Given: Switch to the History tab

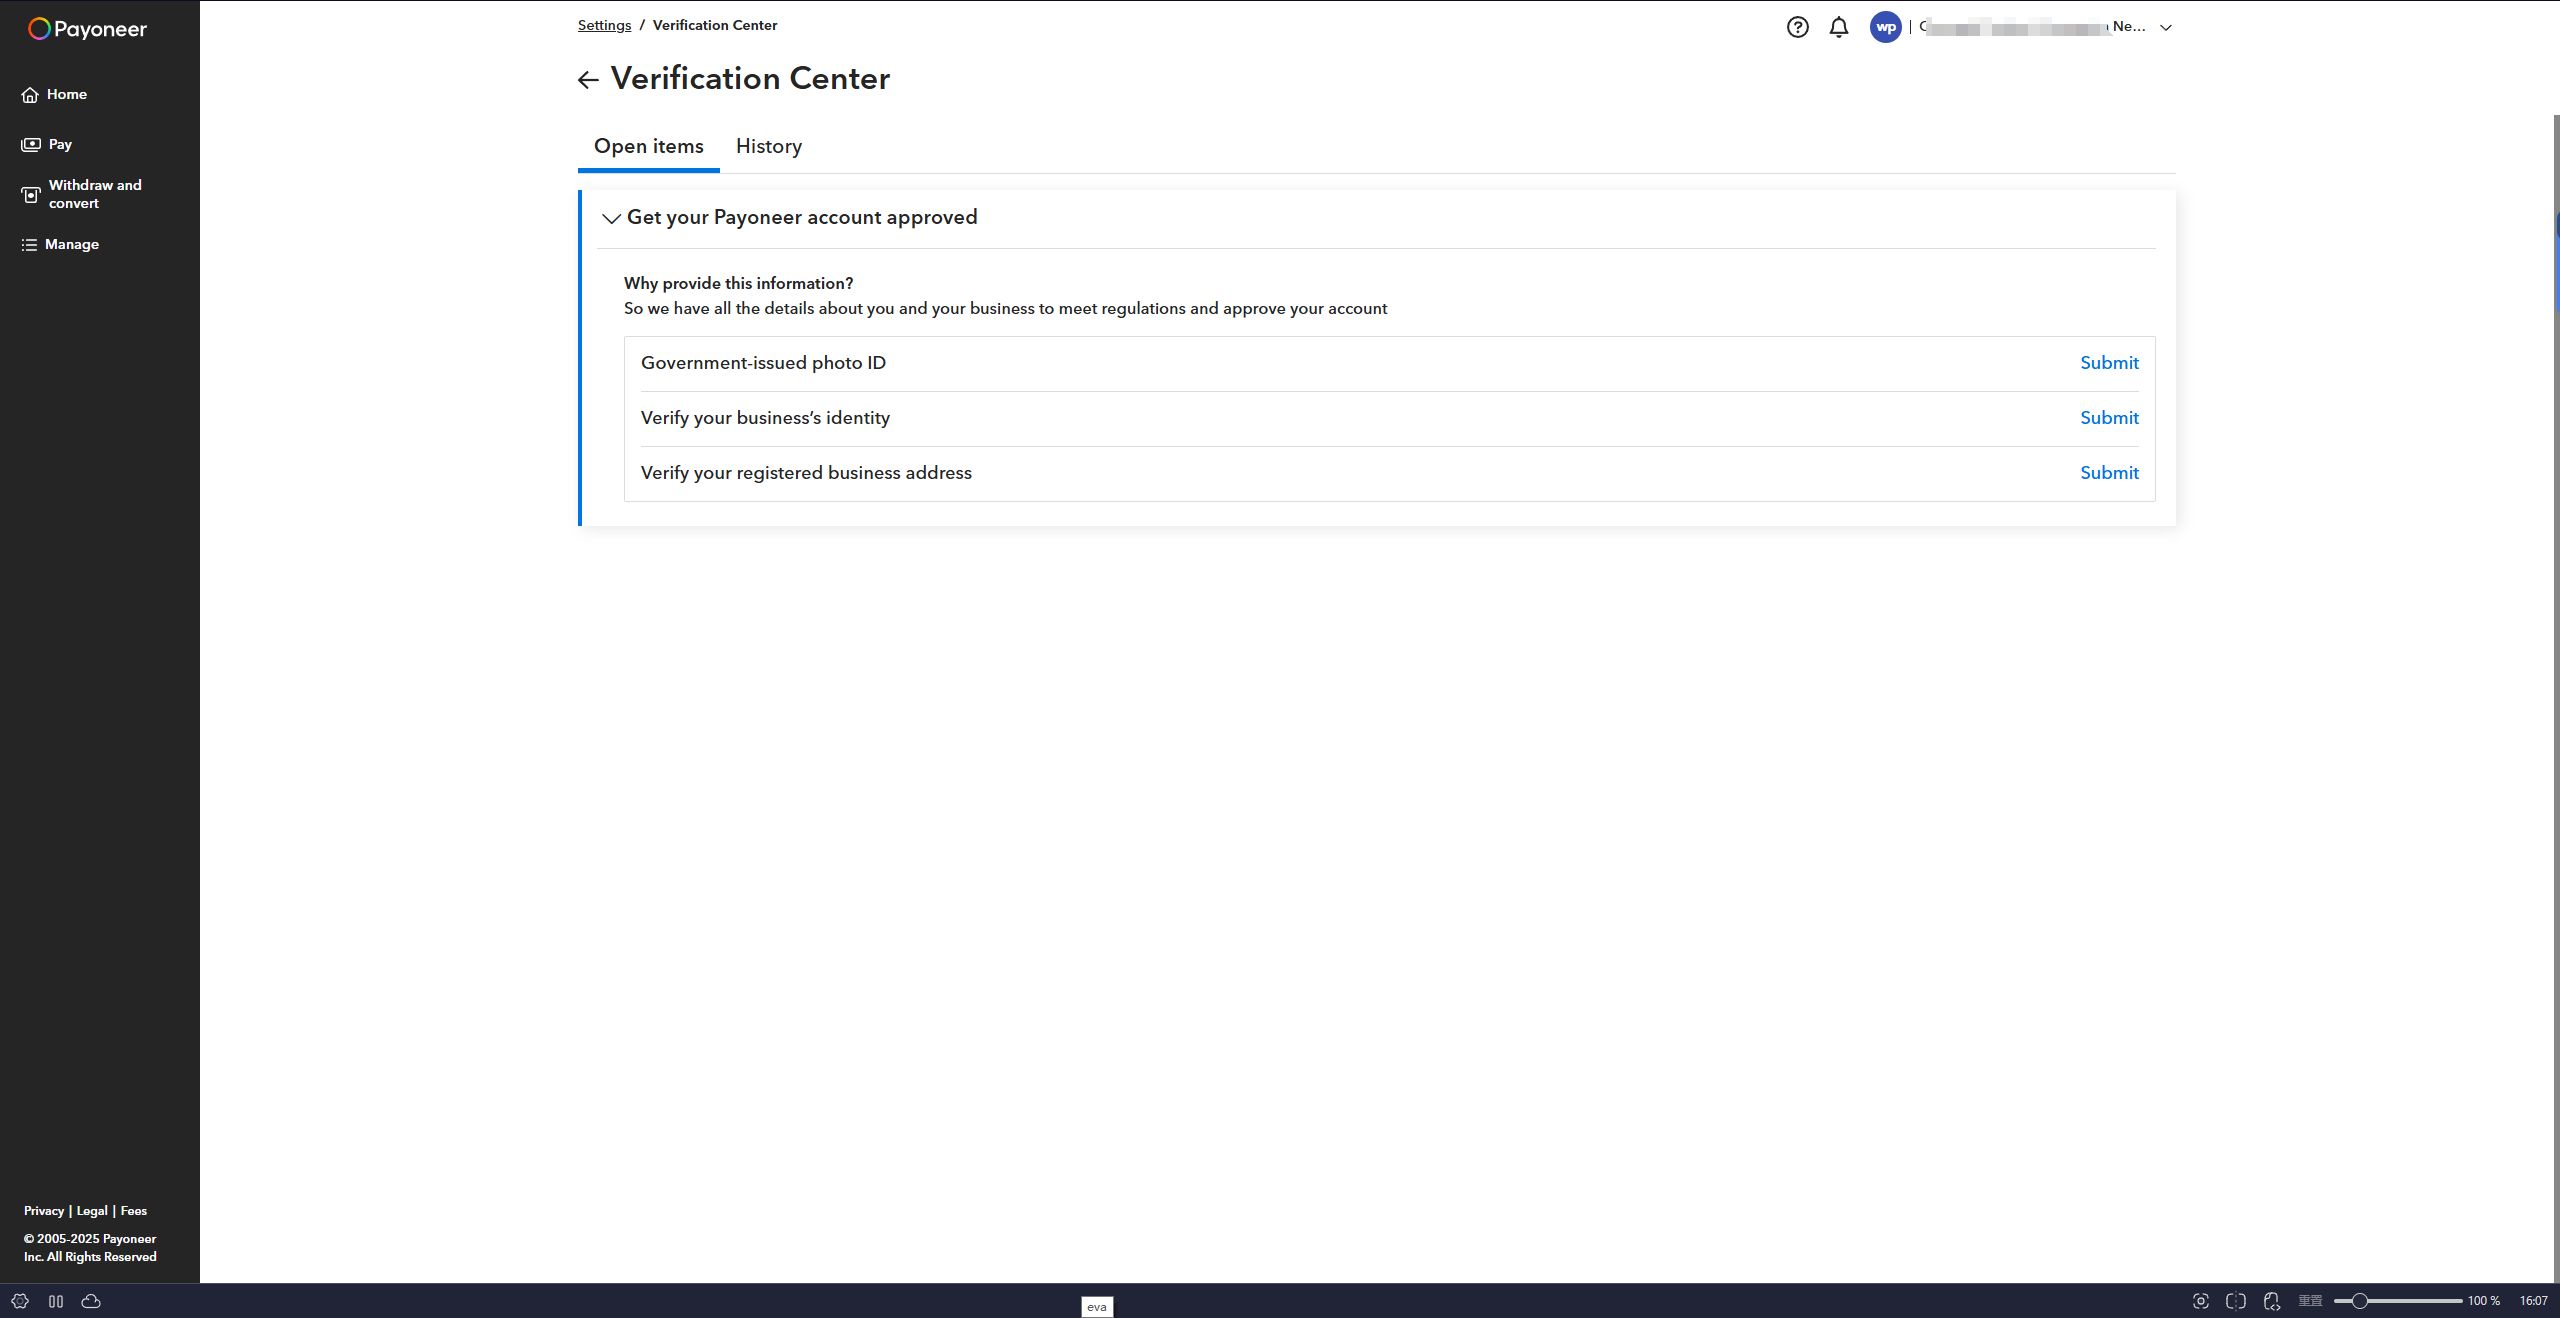Looking at the screenshot, I should 768,146.
